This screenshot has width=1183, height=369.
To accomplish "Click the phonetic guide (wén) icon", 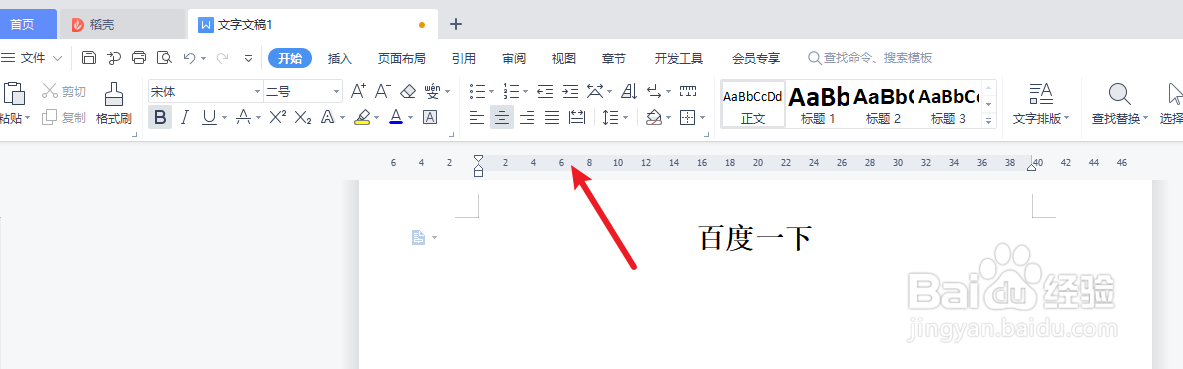I will pyautogui.click(x=432, y=91).
